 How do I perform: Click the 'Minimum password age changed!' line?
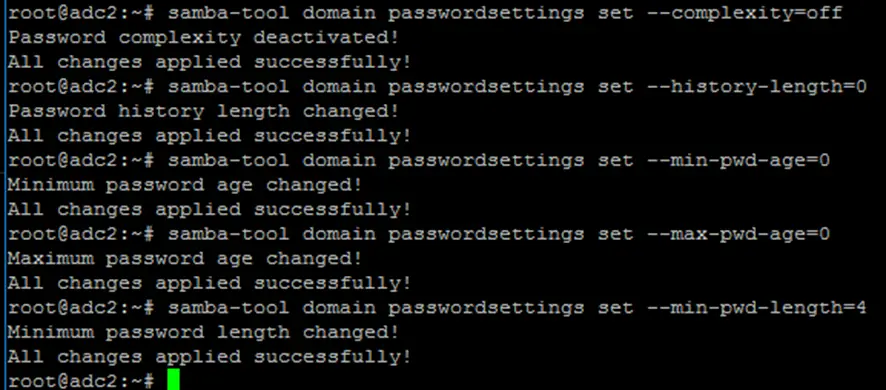[184, 185]
